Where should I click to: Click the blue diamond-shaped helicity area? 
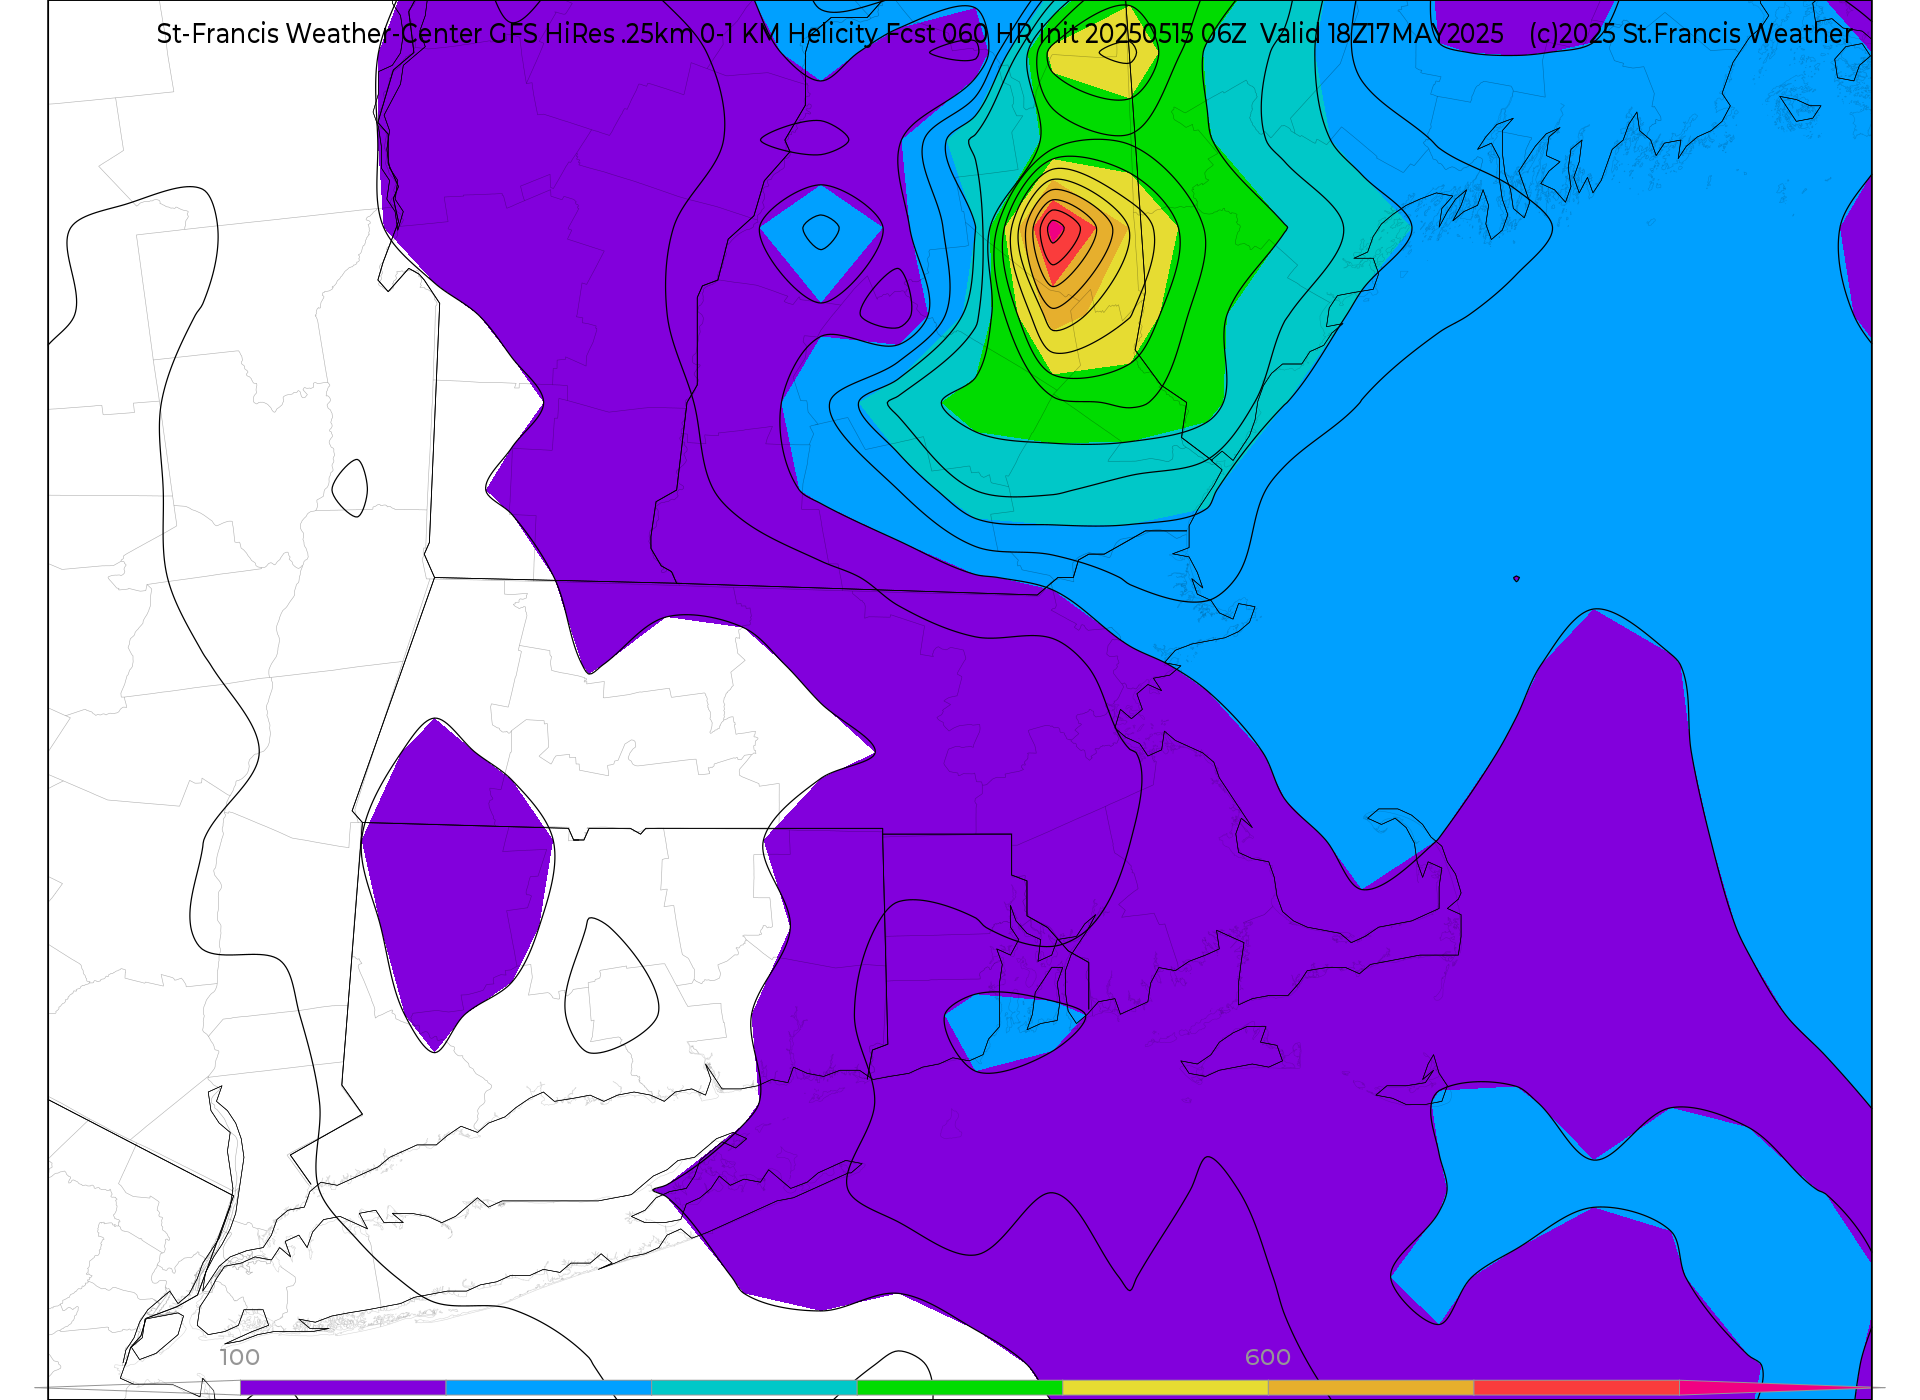tap(821, 243)
